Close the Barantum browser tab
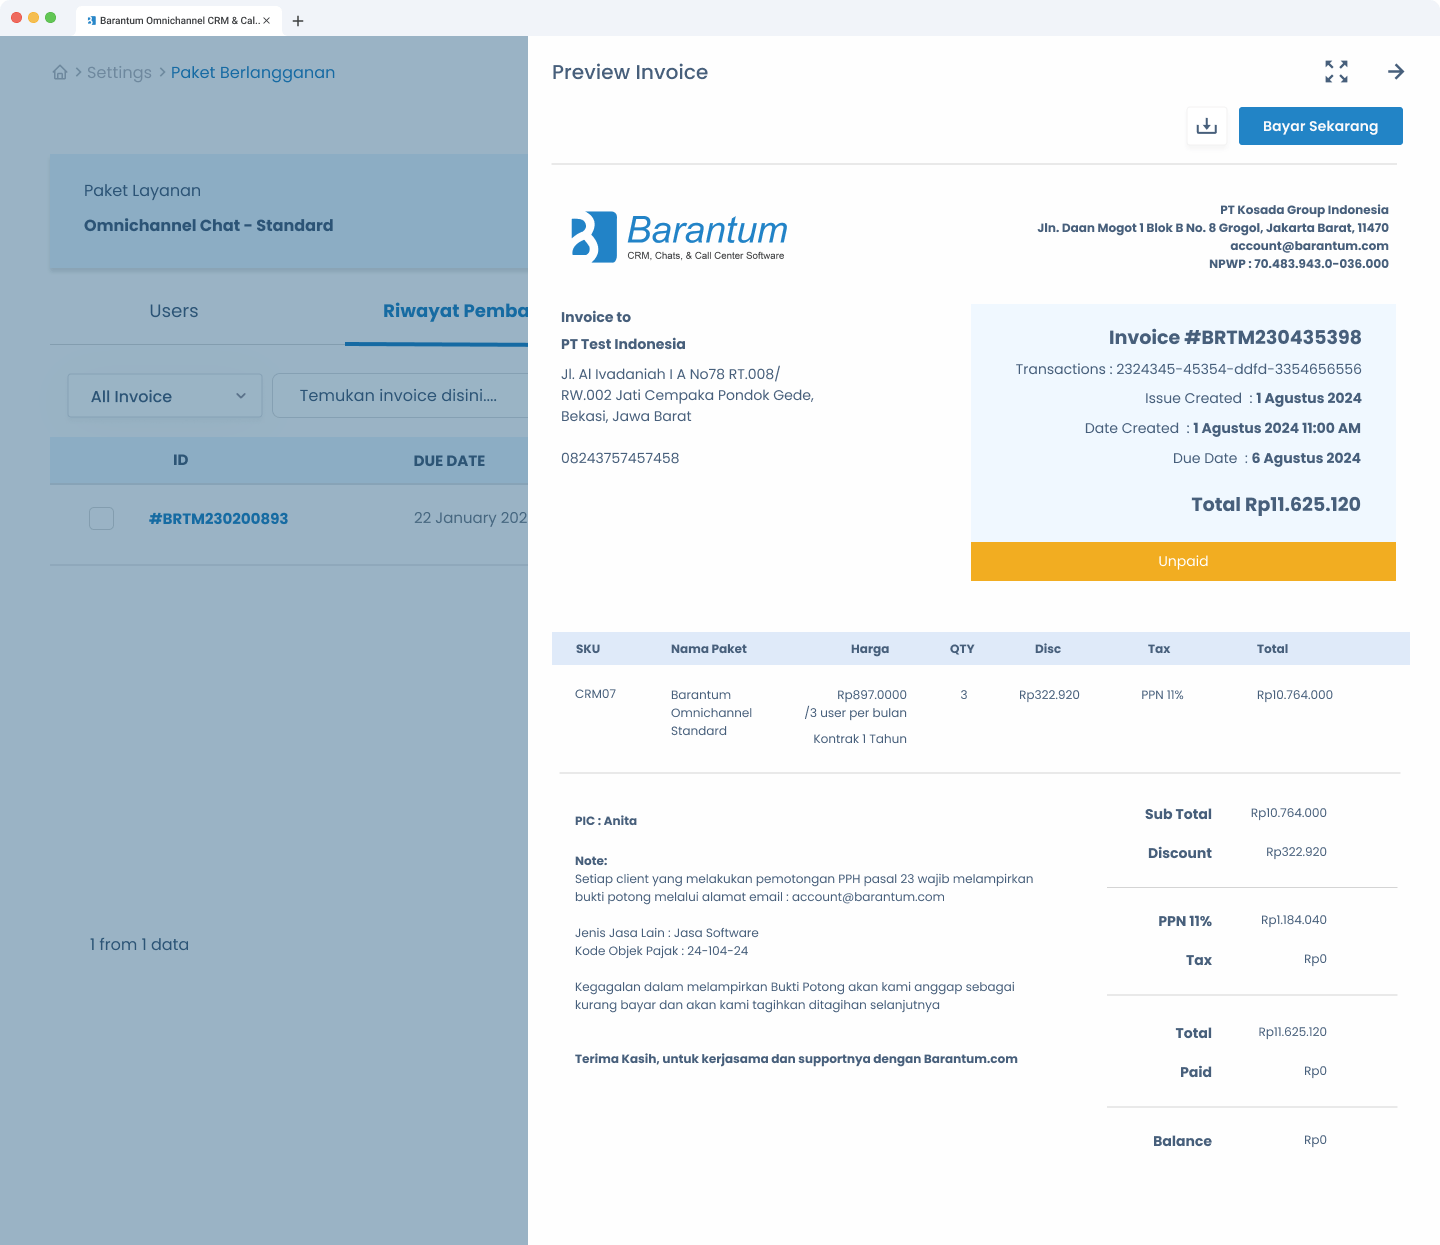Screen dimensions: 1440x1245 tap(267, 20)
